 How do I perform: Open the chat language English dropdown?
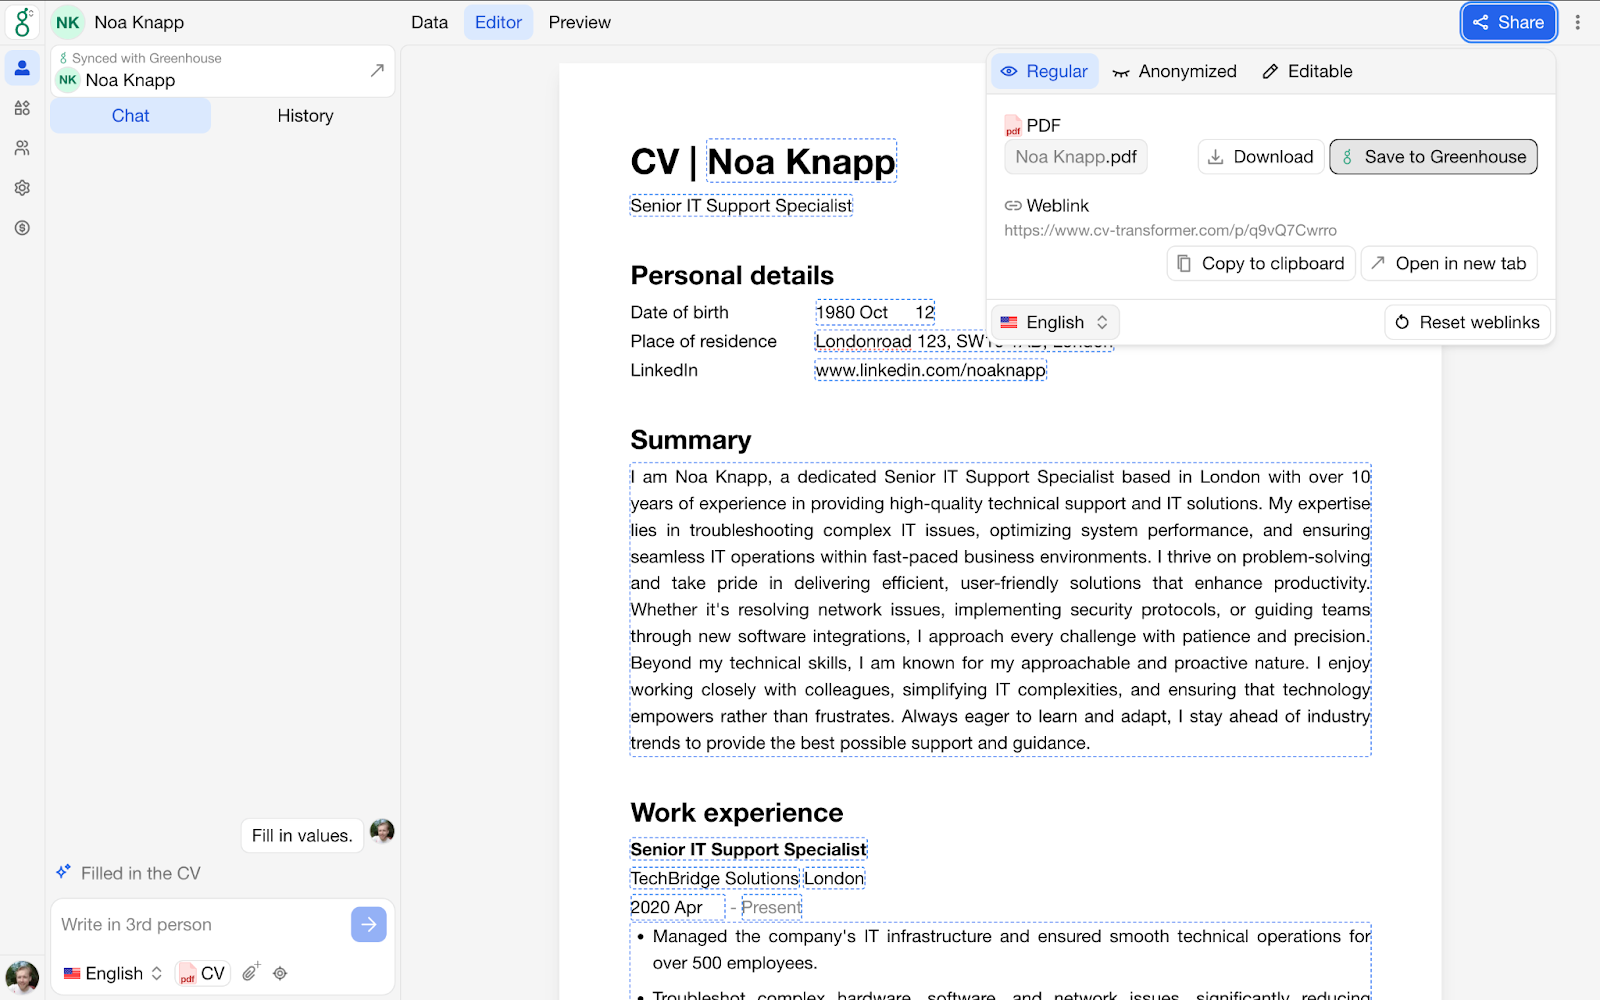(x=113, y=973)
